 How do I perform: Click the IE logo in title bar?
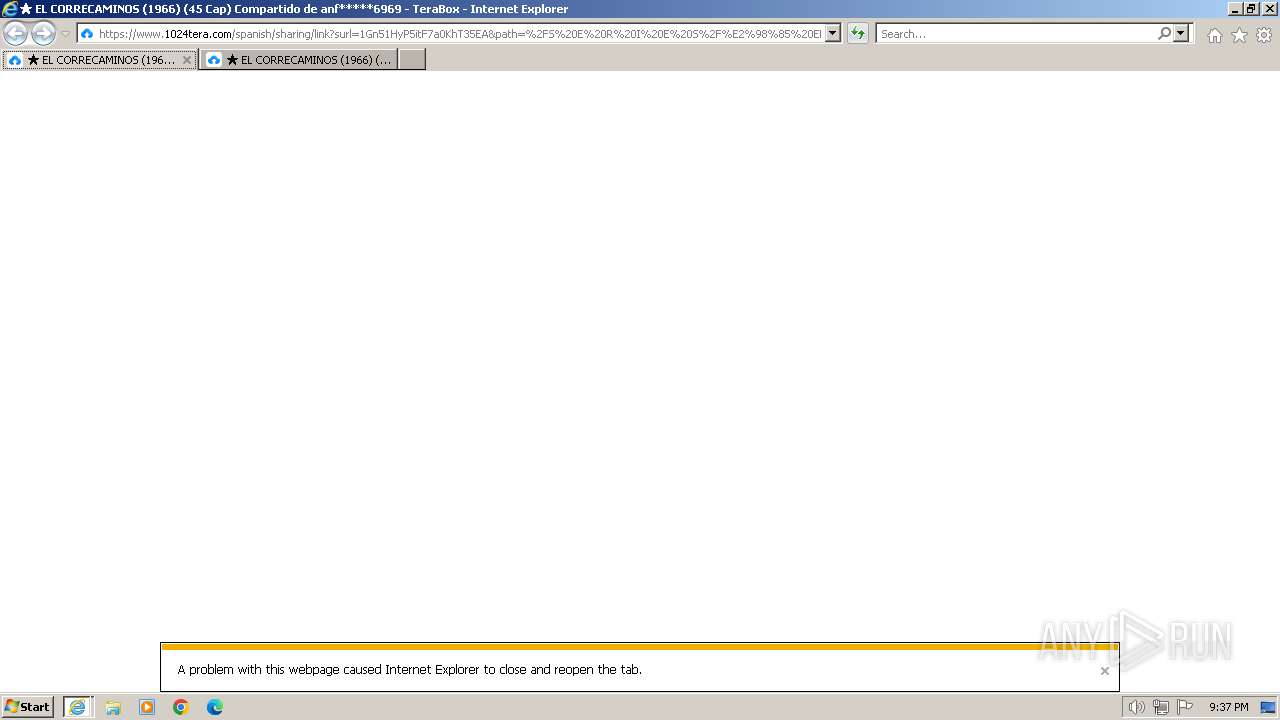point(10,9)
